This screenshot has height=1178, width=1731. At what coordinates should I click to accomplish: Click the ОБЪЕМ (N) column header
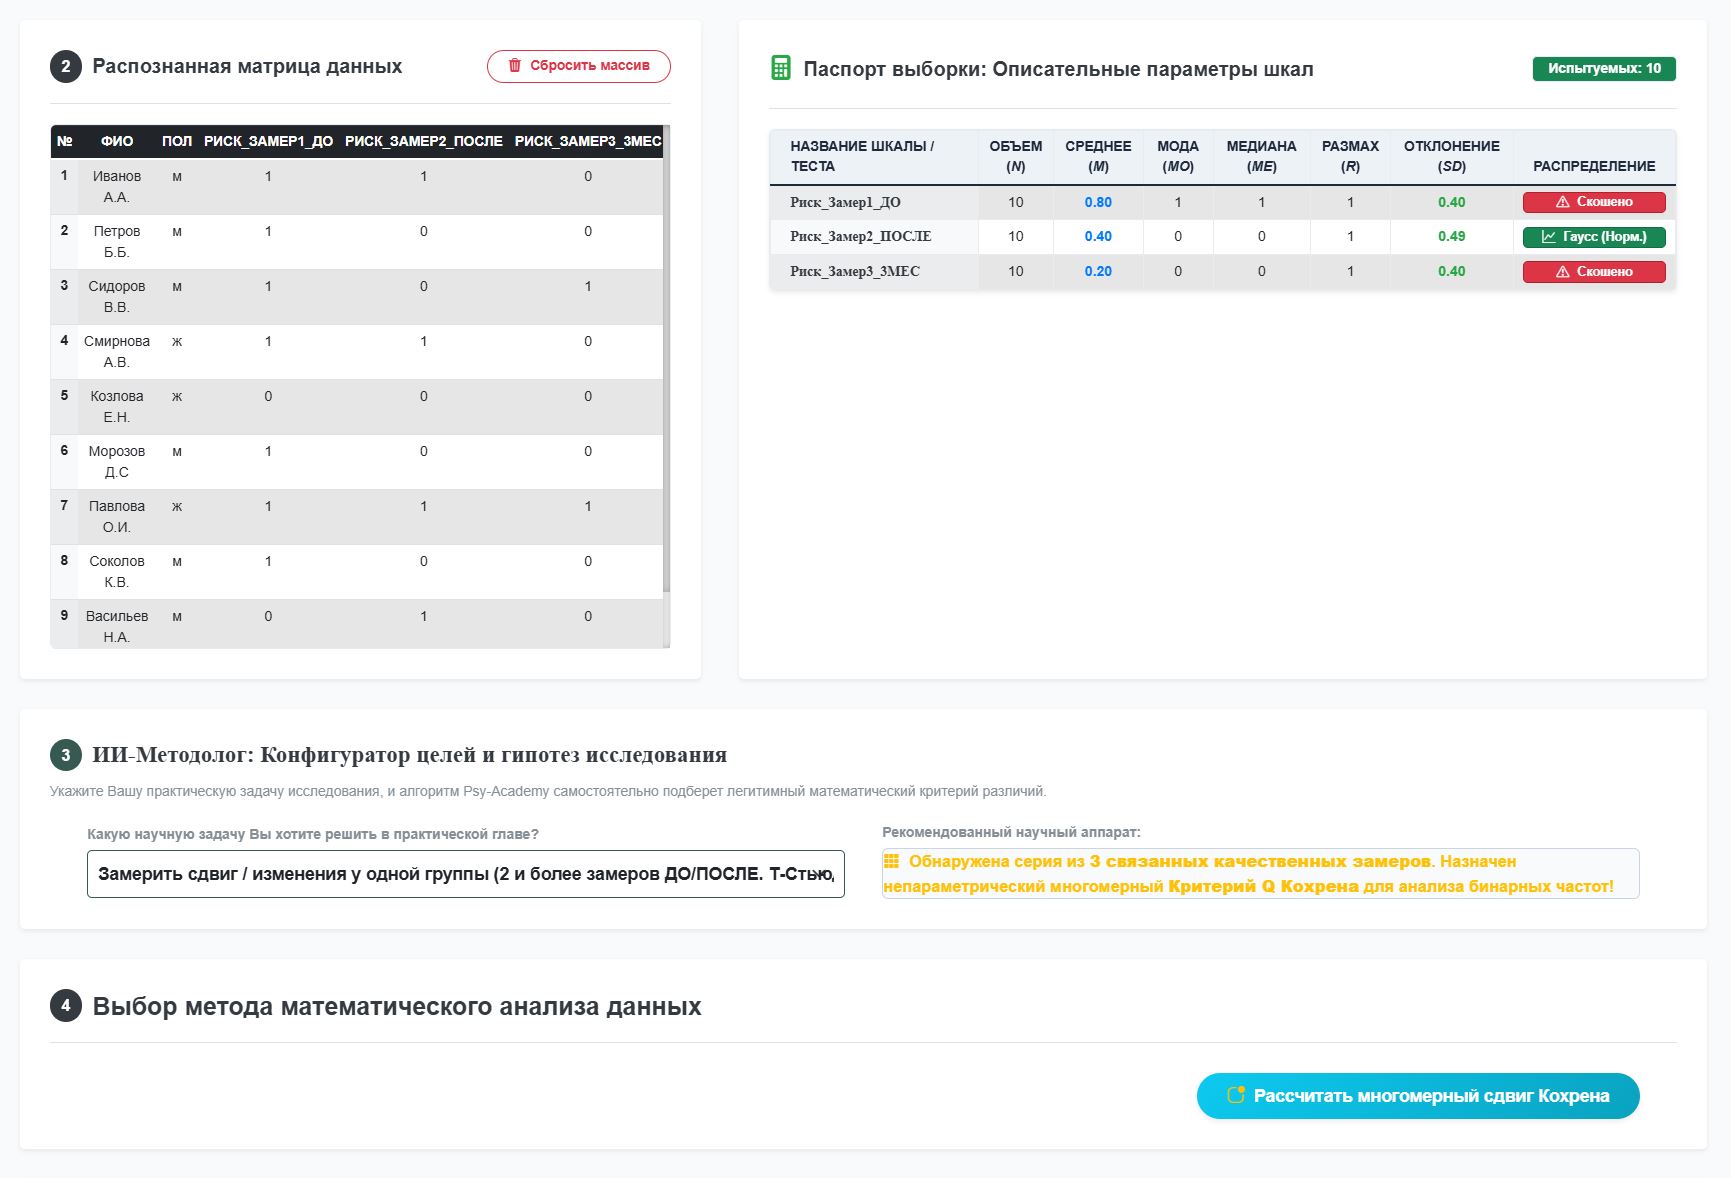point(1016,156)
